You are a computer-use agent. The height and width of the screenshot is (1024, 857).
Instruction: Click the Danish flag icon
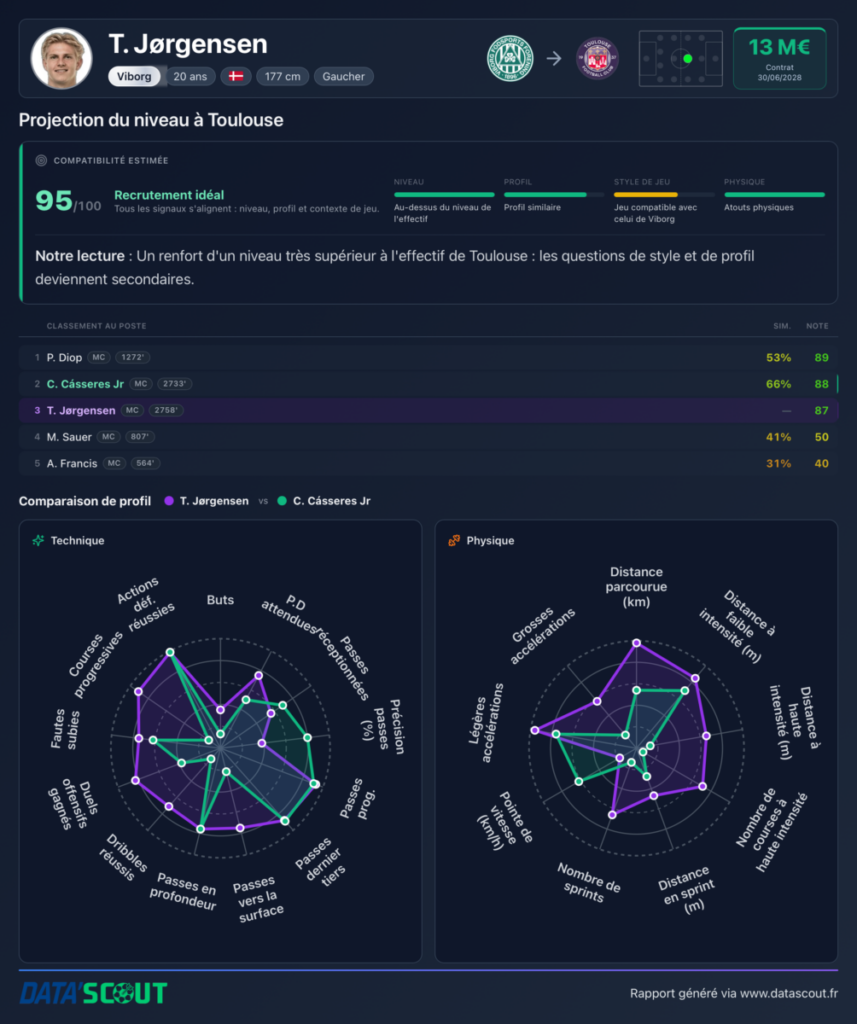pos(236,76)
